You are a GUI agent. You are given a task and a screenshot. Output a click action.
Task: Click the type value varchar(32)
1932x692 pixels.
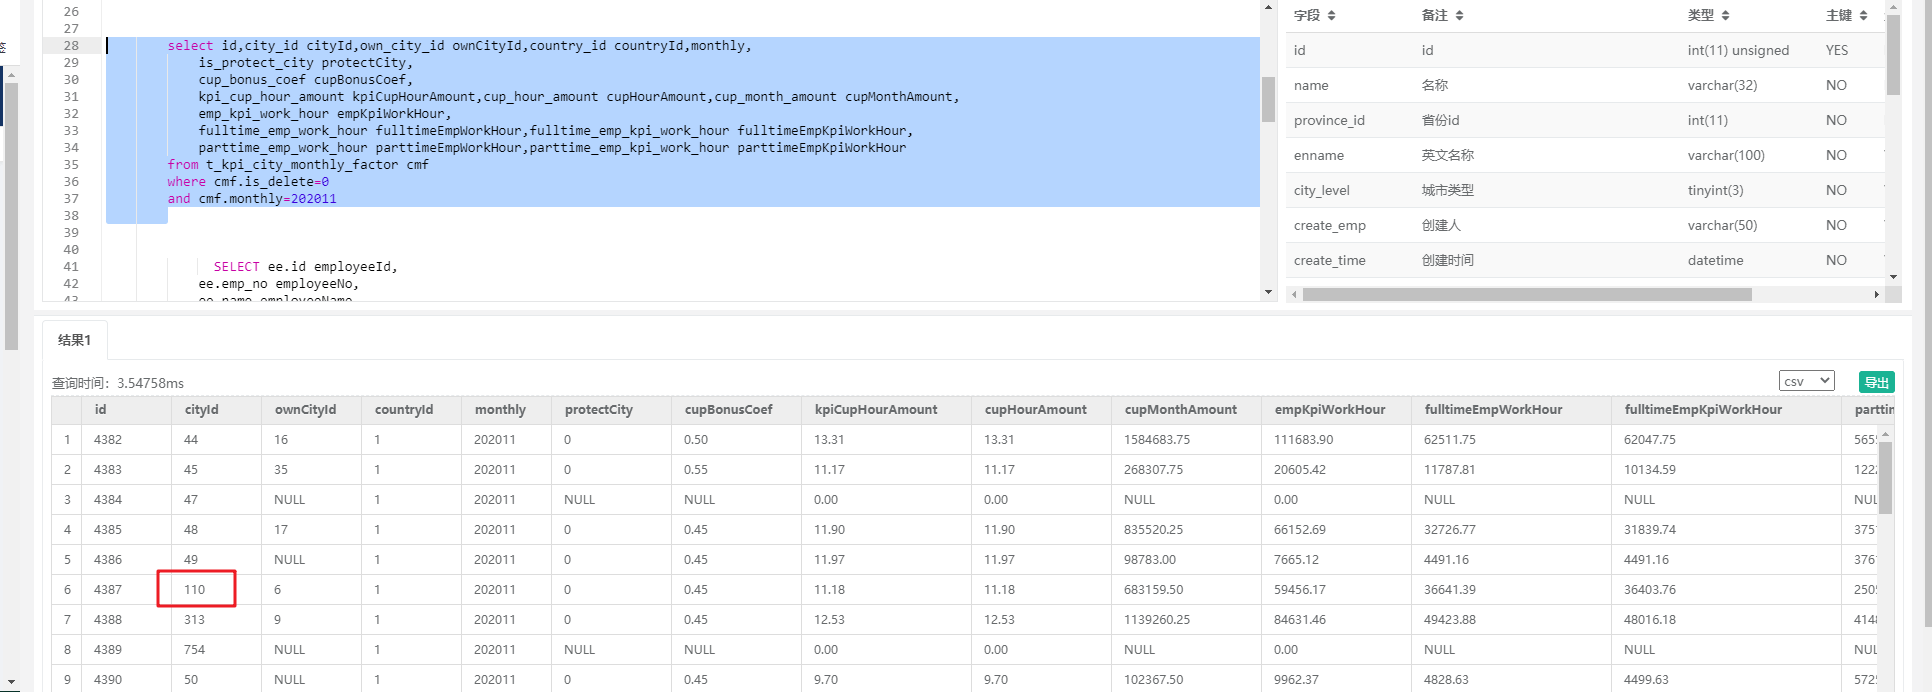(1722, 85)
